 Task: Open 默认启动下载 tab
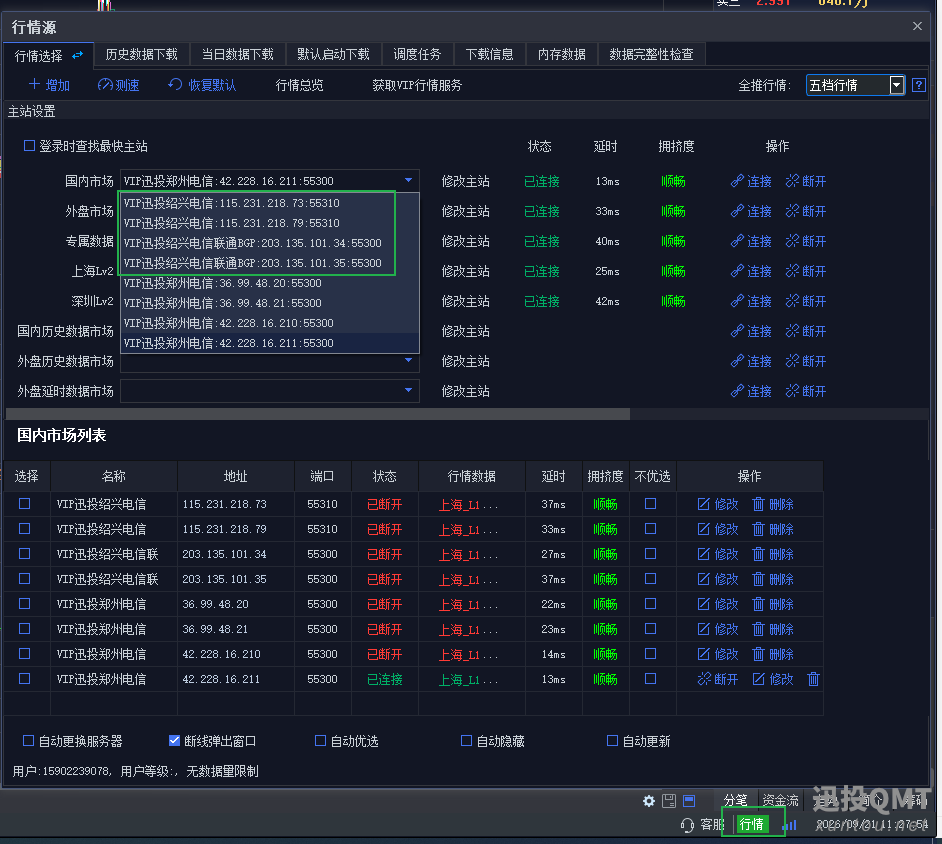click(x=333, y=55)
